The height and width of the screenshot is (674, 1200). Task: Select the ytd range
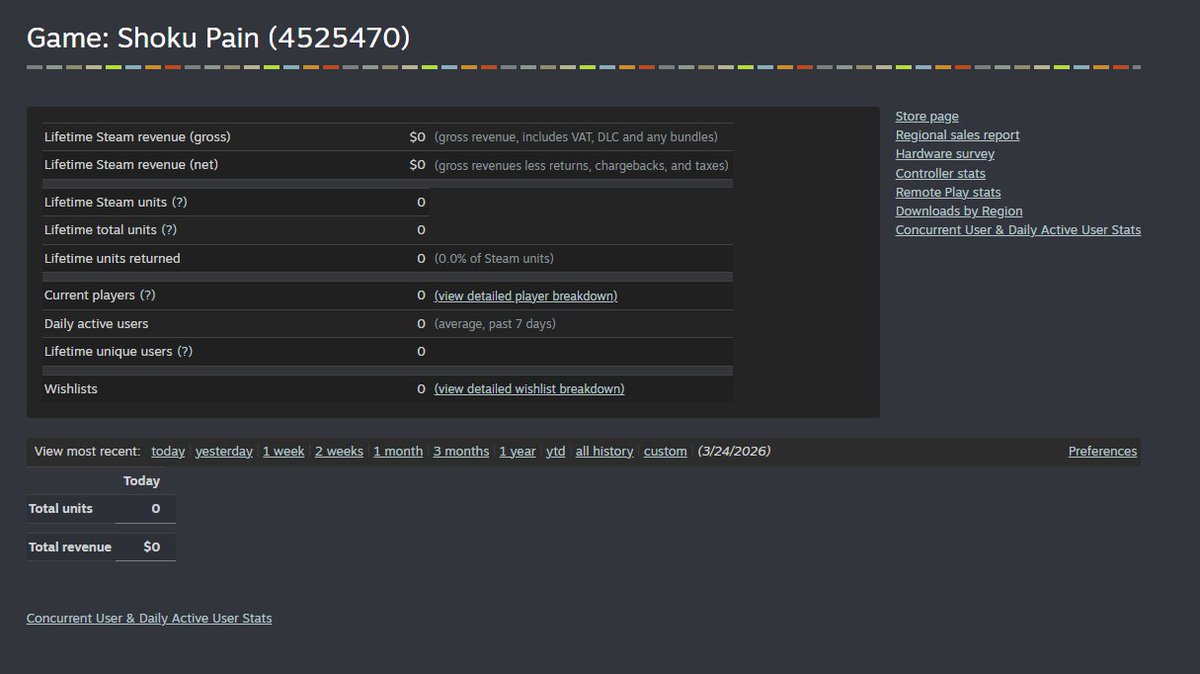(556, 451)
